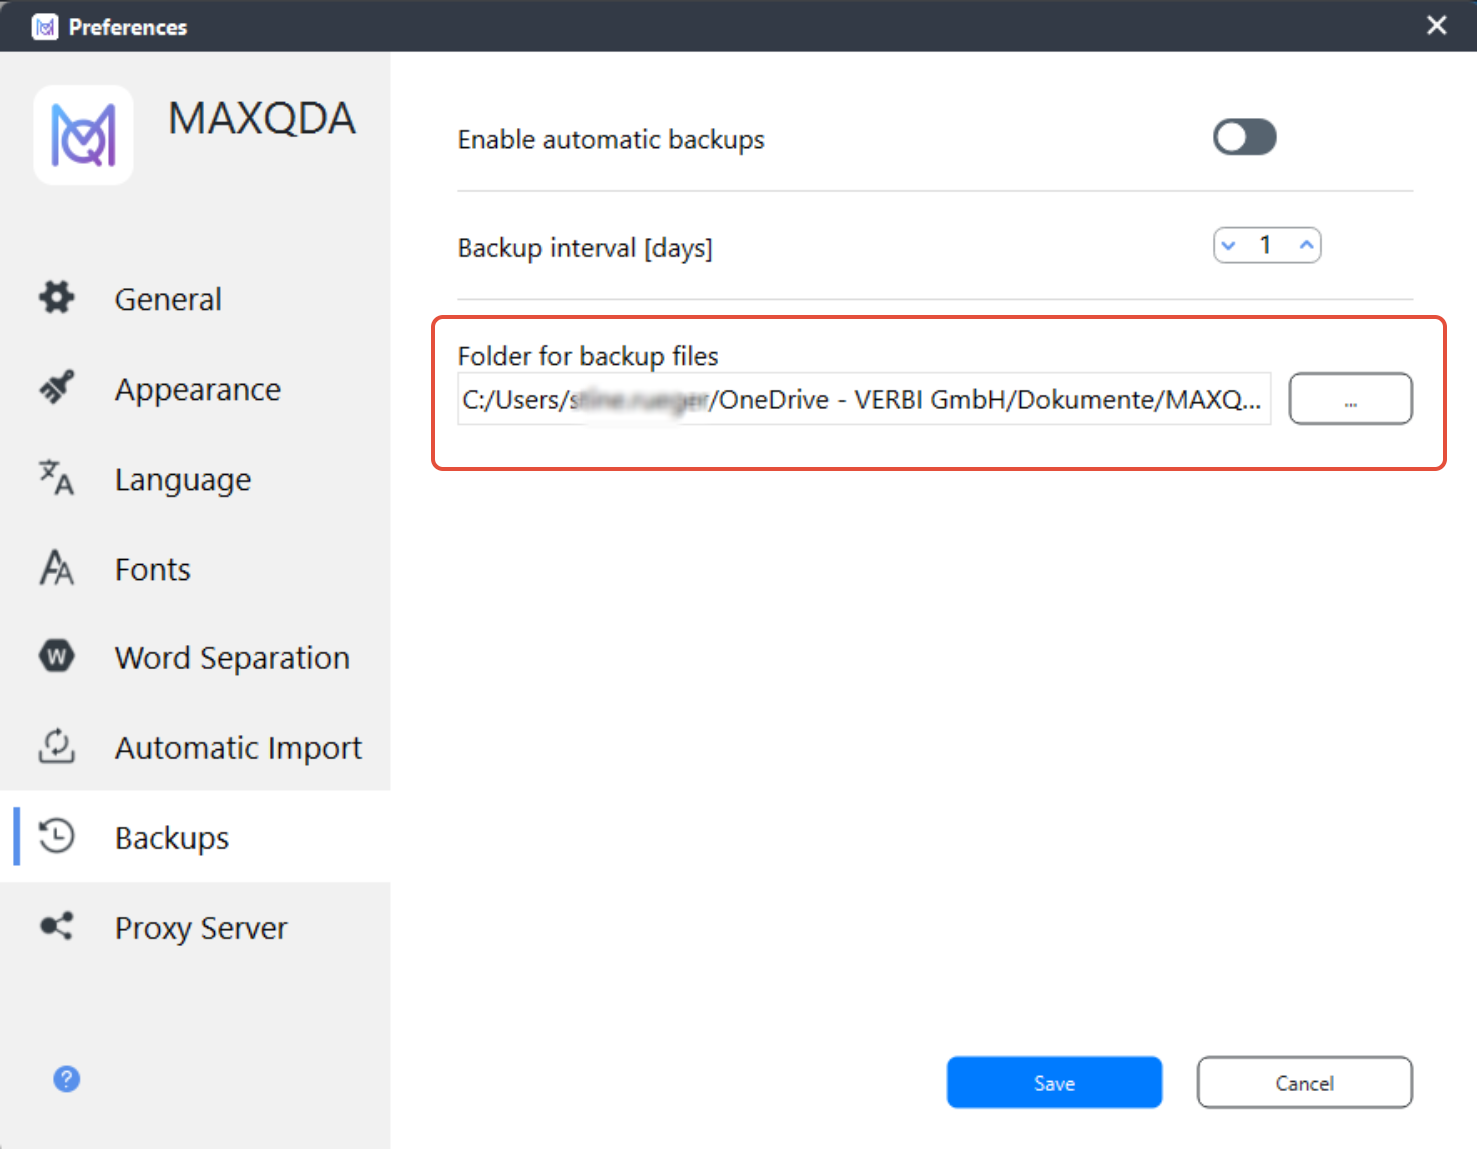Click the Proxy Server share icon
1477x1149 pixels.
57,926
